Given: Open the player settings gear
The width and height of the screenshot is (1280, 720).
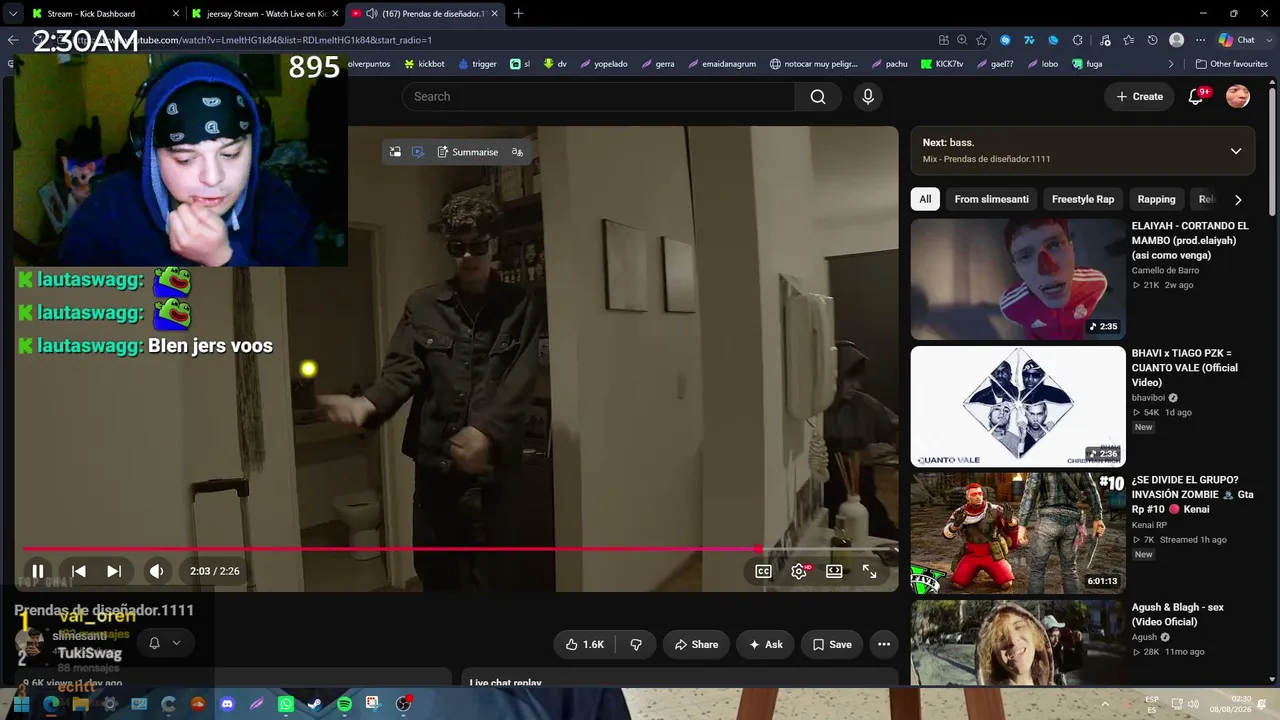Looking at the screenshot, I should [x=799, y=571].
